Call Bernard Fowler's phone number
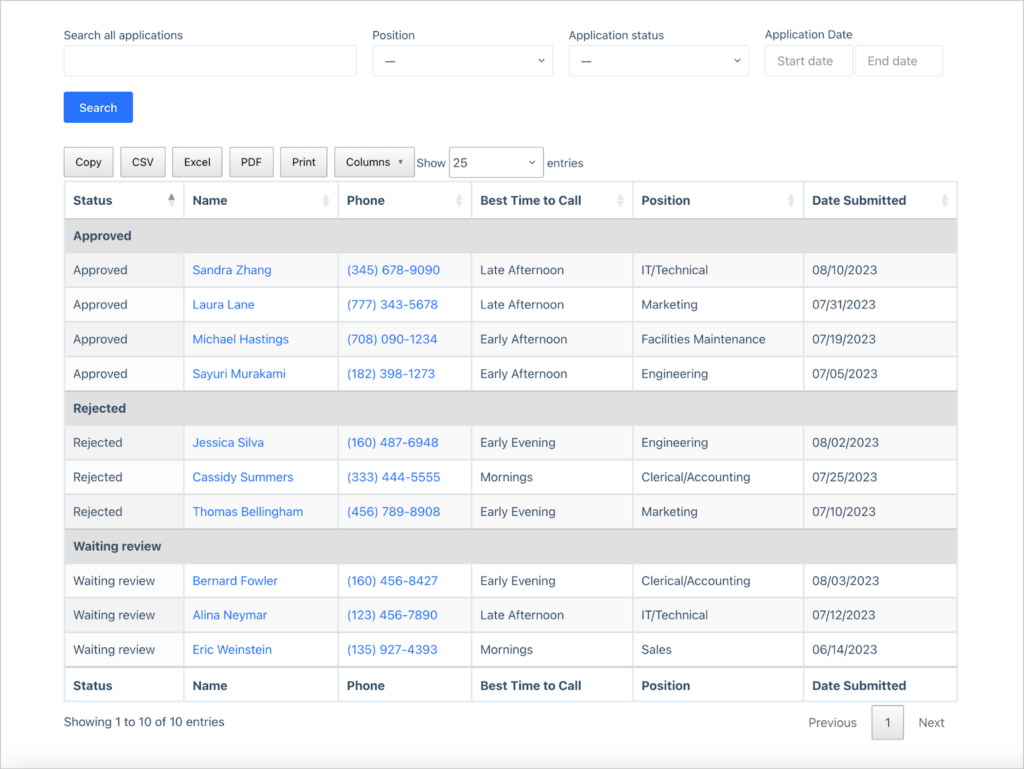This screenshot has width=1024, height=769. (393, 580)
